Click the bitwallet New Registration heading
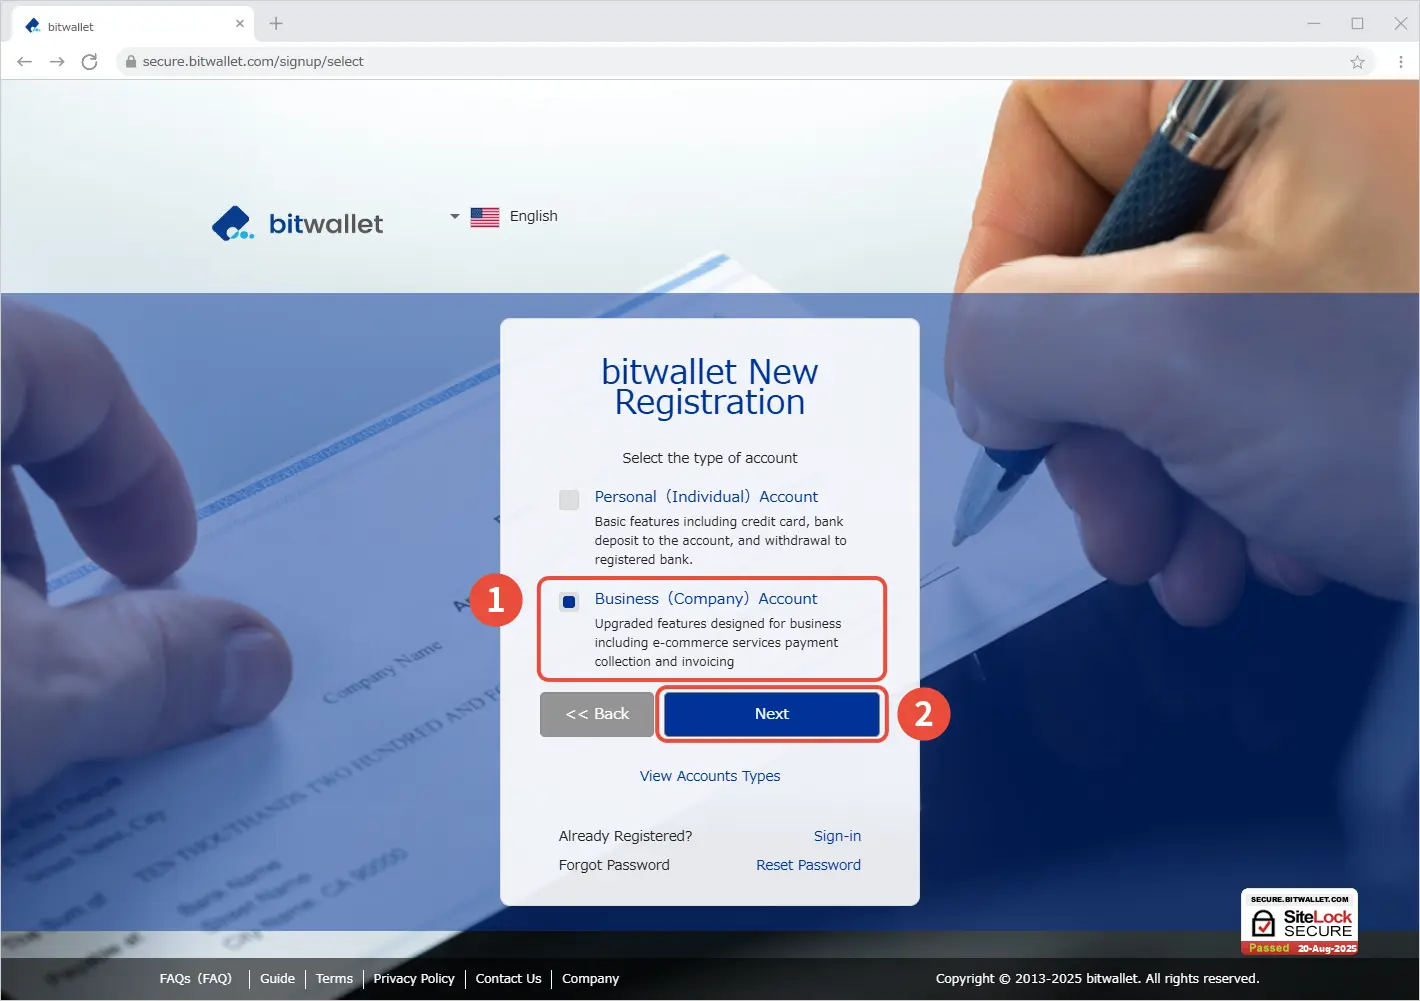This screenshot has height=1001, width=1420. click(710, 387)
